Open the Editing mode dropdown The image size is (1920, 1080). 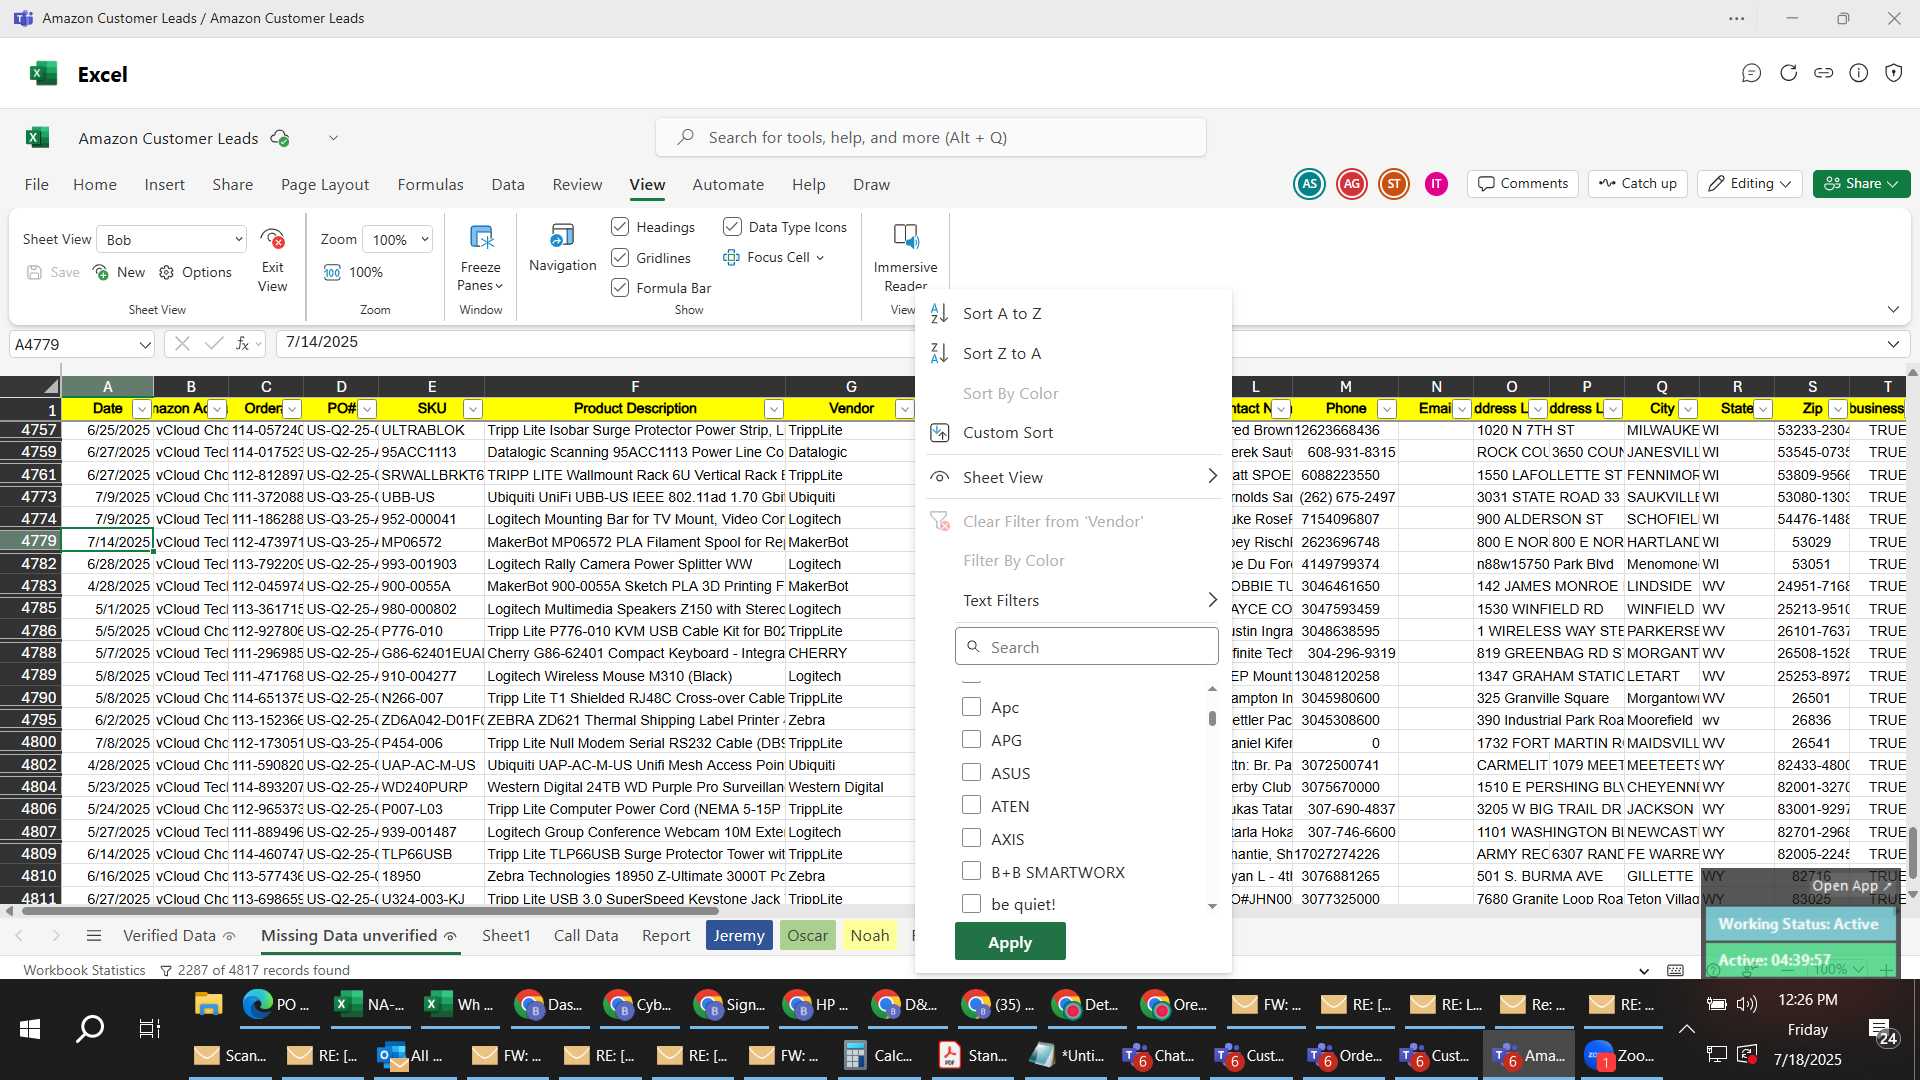coord(1751,184)
